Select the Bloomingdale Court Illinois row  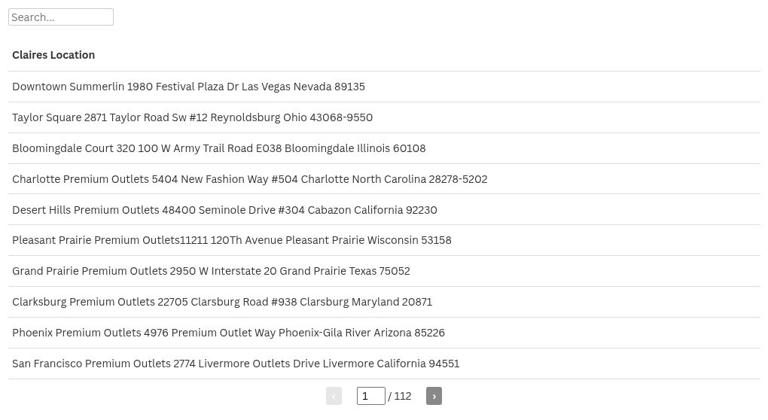(x=384, y=148)
